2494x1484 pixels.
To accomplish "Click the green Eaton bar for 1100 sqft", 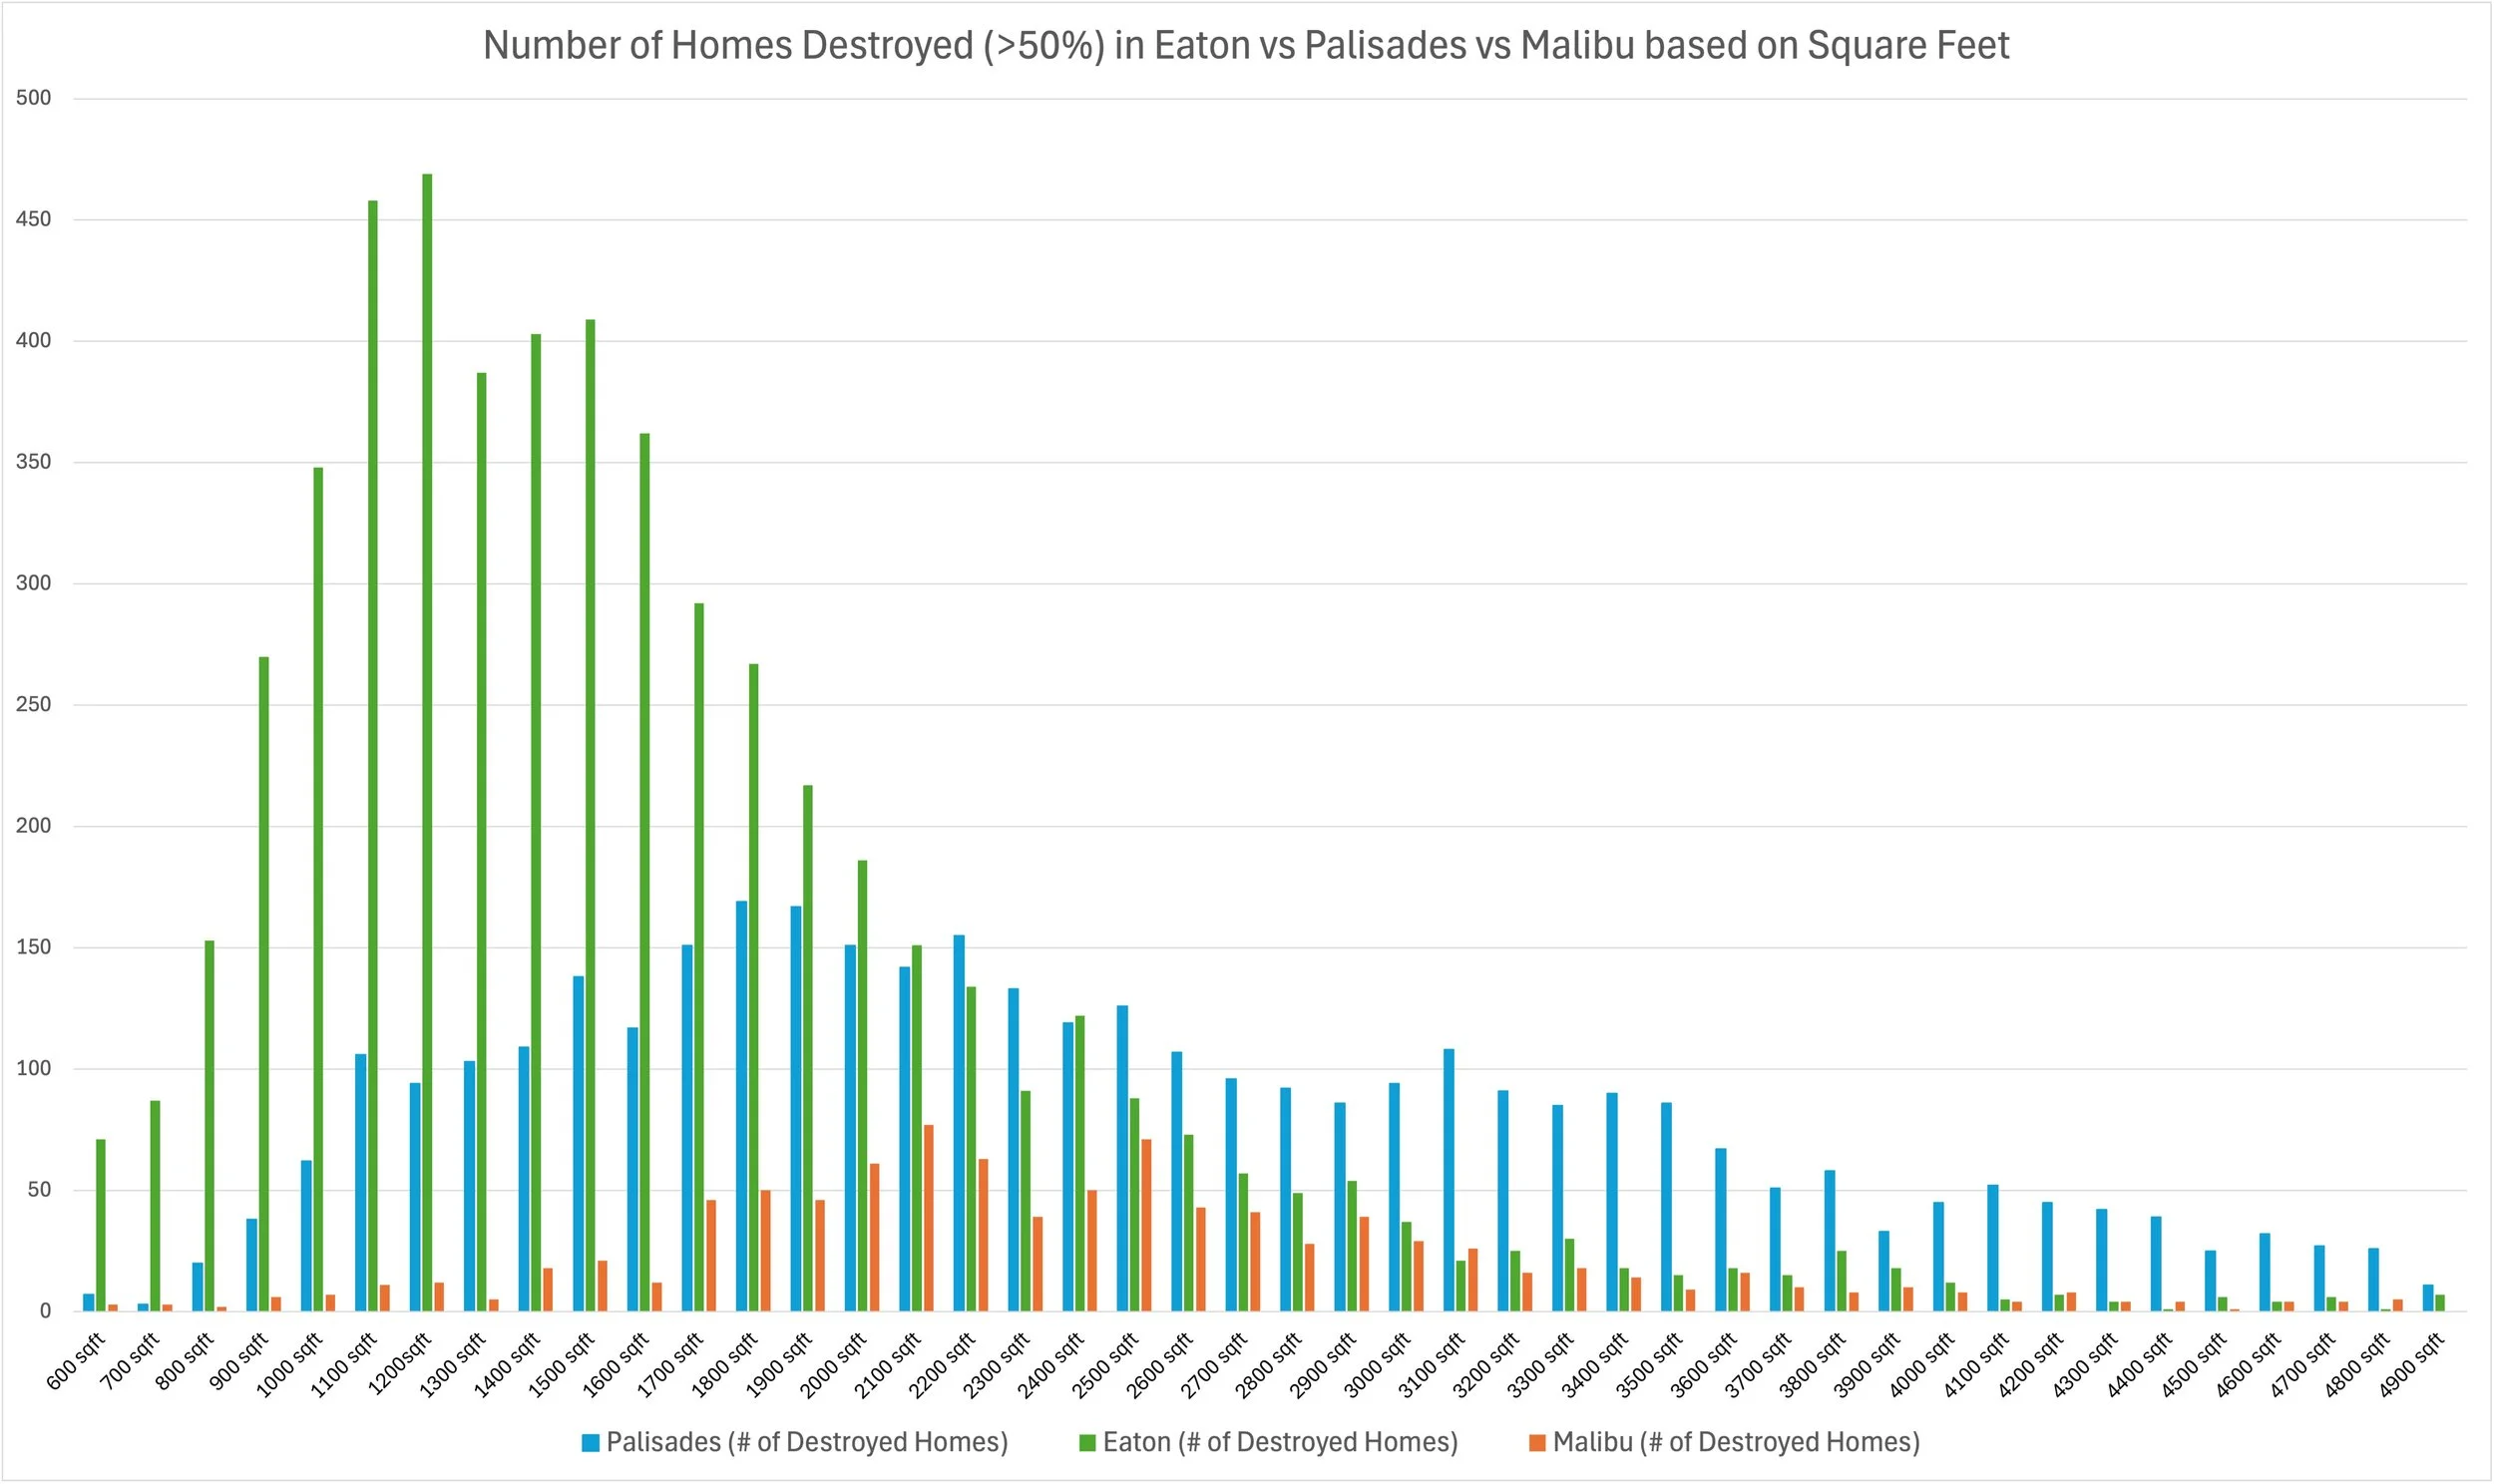I will [373, 756].
